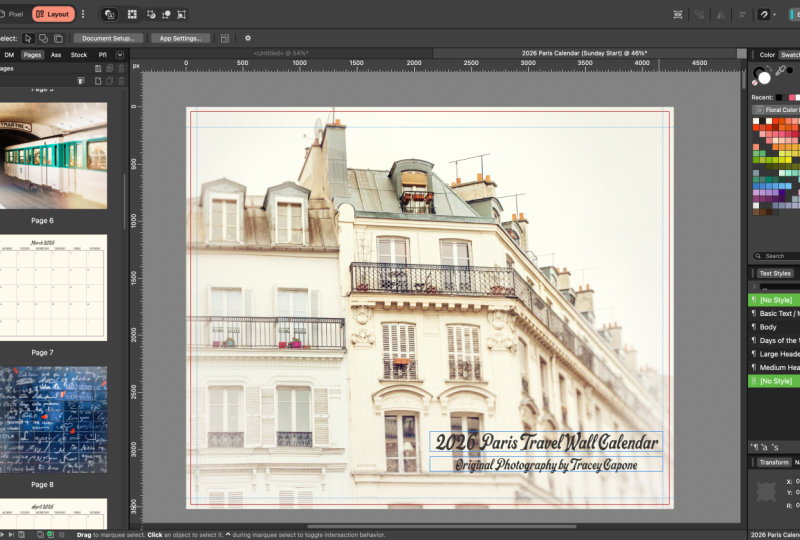Image resolution: width=800 pixels, height=540 pixels.
Task: Click the alignment icon in top toolbar
Action: point(742,14)
